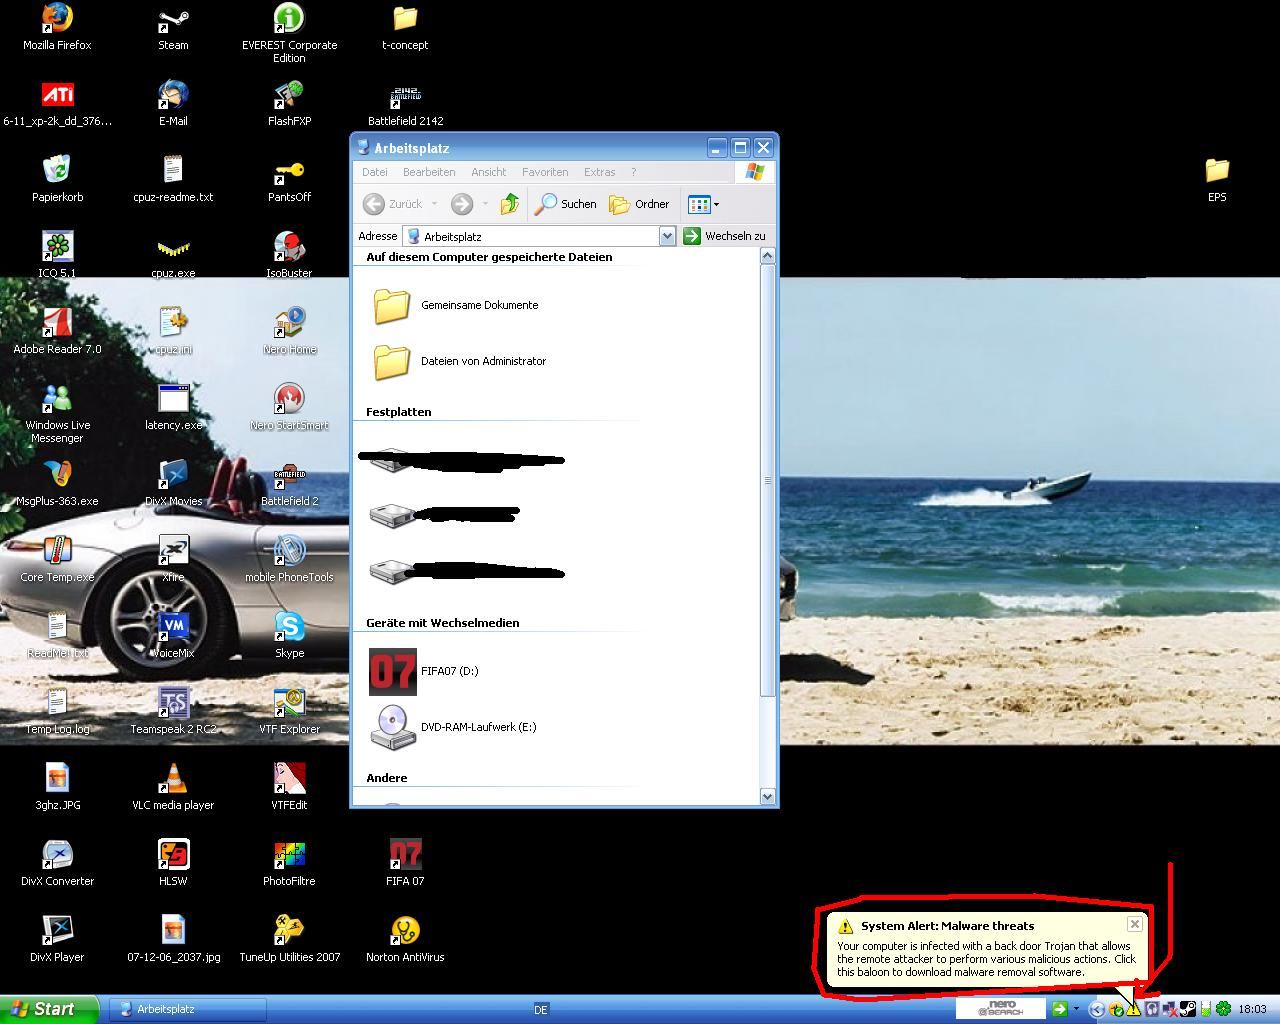Open EVEREST Corporate Edition icon
This screenshot has height=1024, width=1280.
[x=289, y=33]
